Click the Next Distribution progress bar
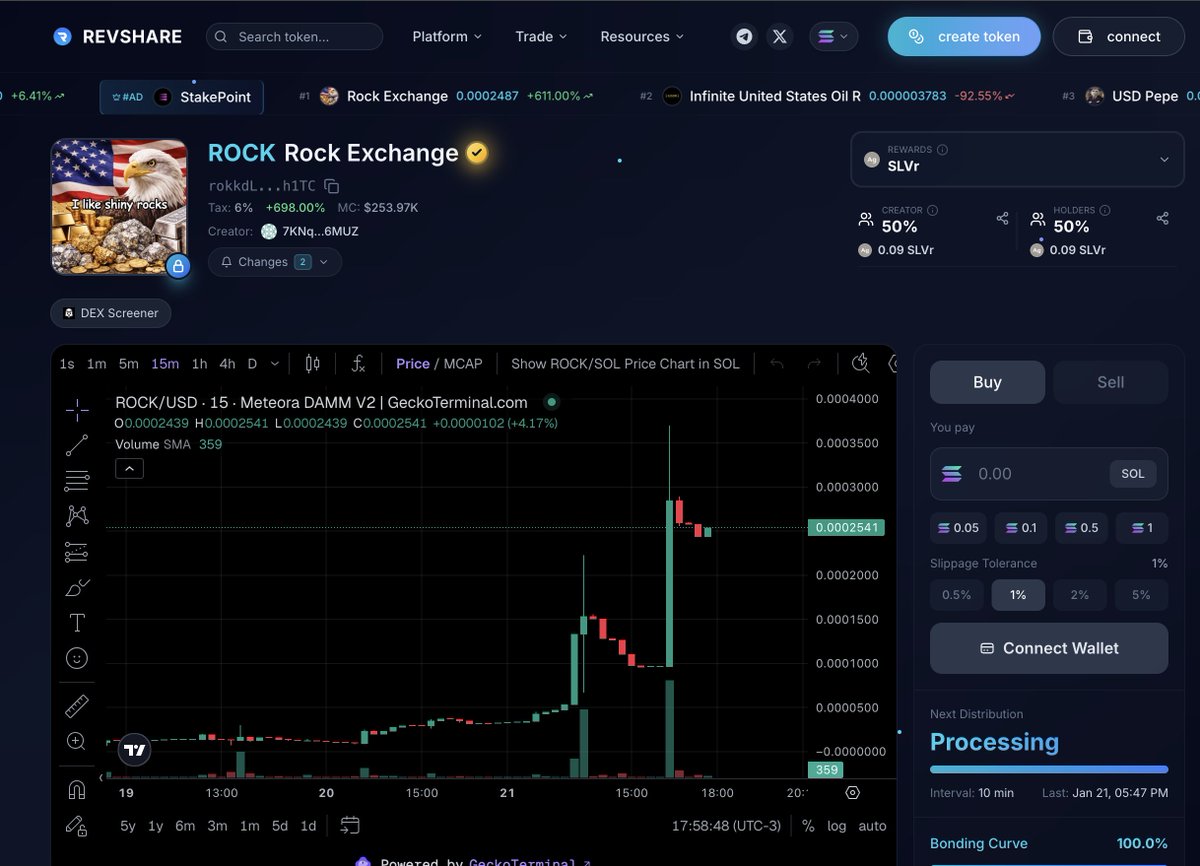Viewport: 1200px width, 866px height. [1049, 770]
